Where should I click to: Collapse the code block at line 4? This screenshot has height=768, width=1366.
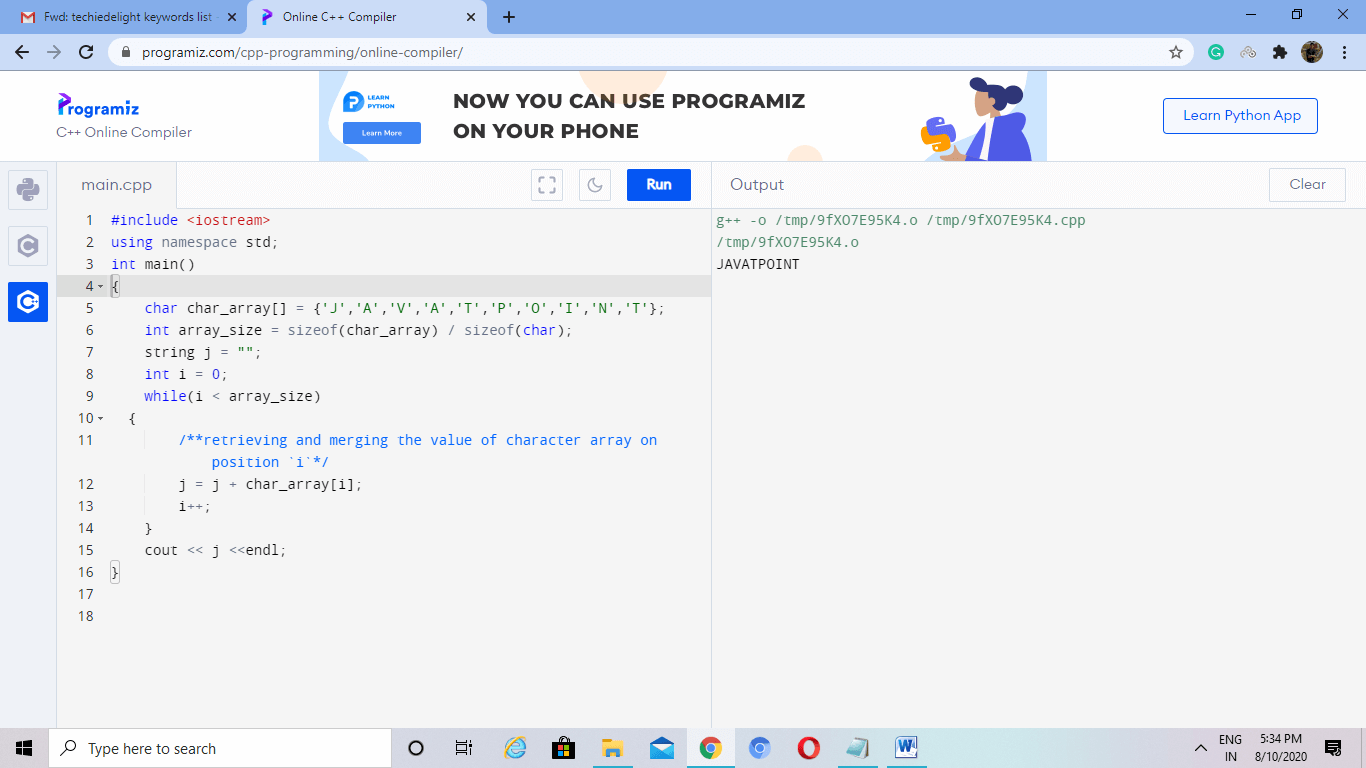point(101,286)
